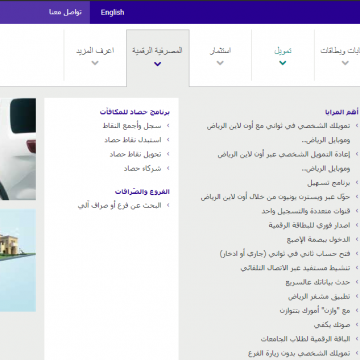
Task: Click arrow bullet beside الدخول ببصمة الإصبع
Action: [357, 239]
